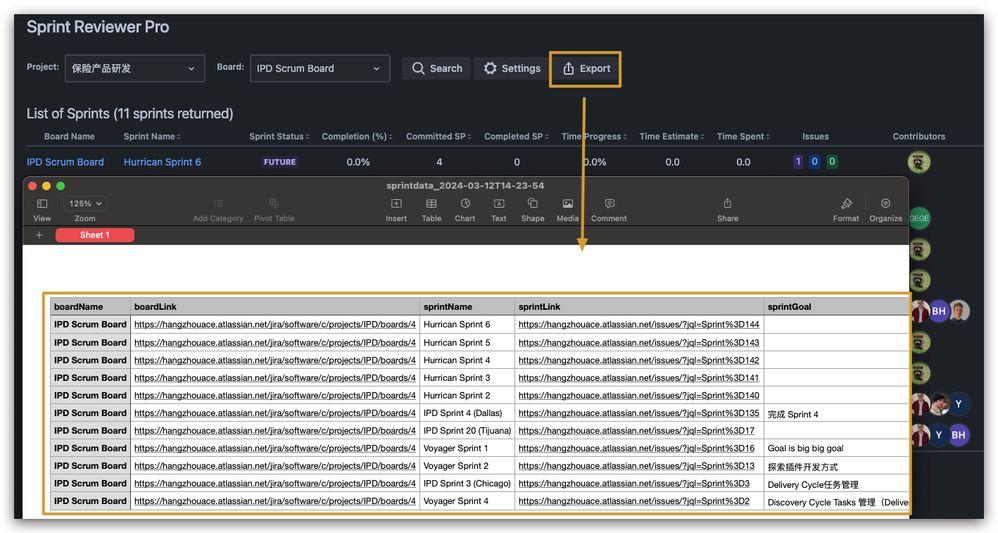998x533 pixels.
Task: Sort by Sprint Status column header
Action: [x=279, y=136]
